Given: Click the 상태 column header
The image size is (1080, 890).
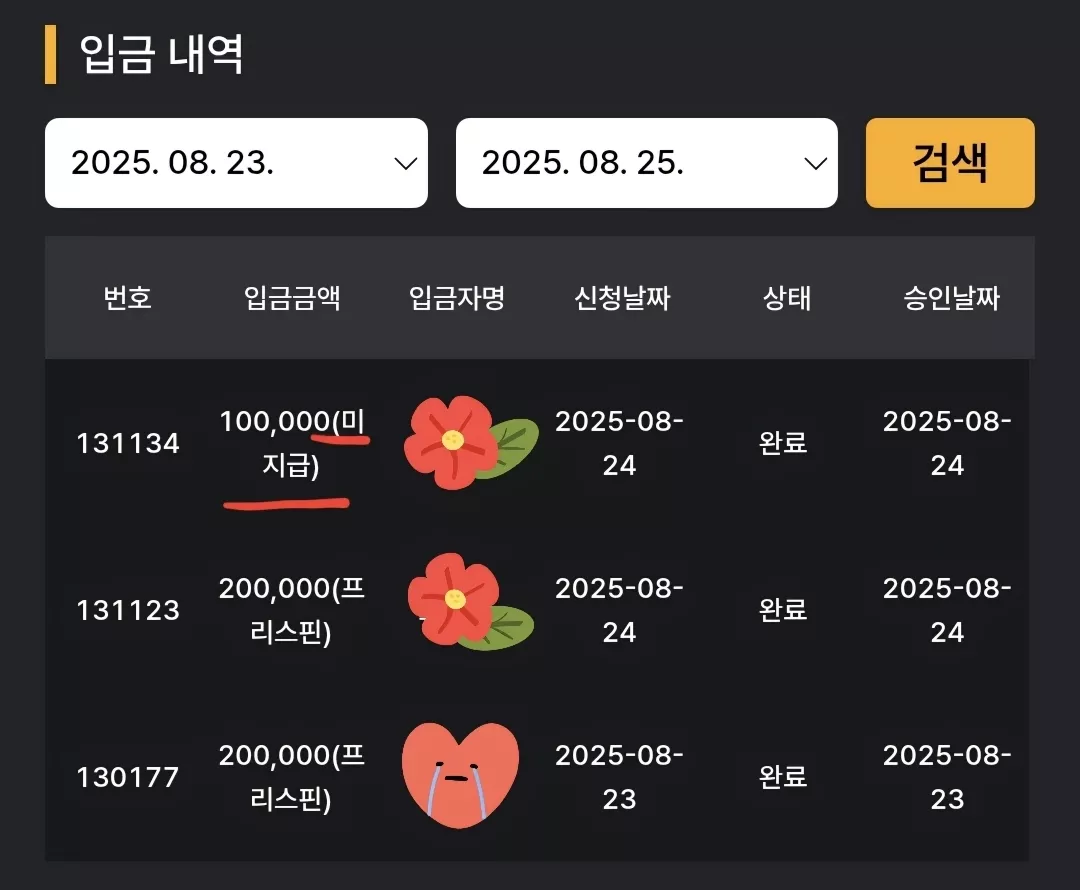Looking at the screenshot, I should pyautogui.click(x=787, y=298).
